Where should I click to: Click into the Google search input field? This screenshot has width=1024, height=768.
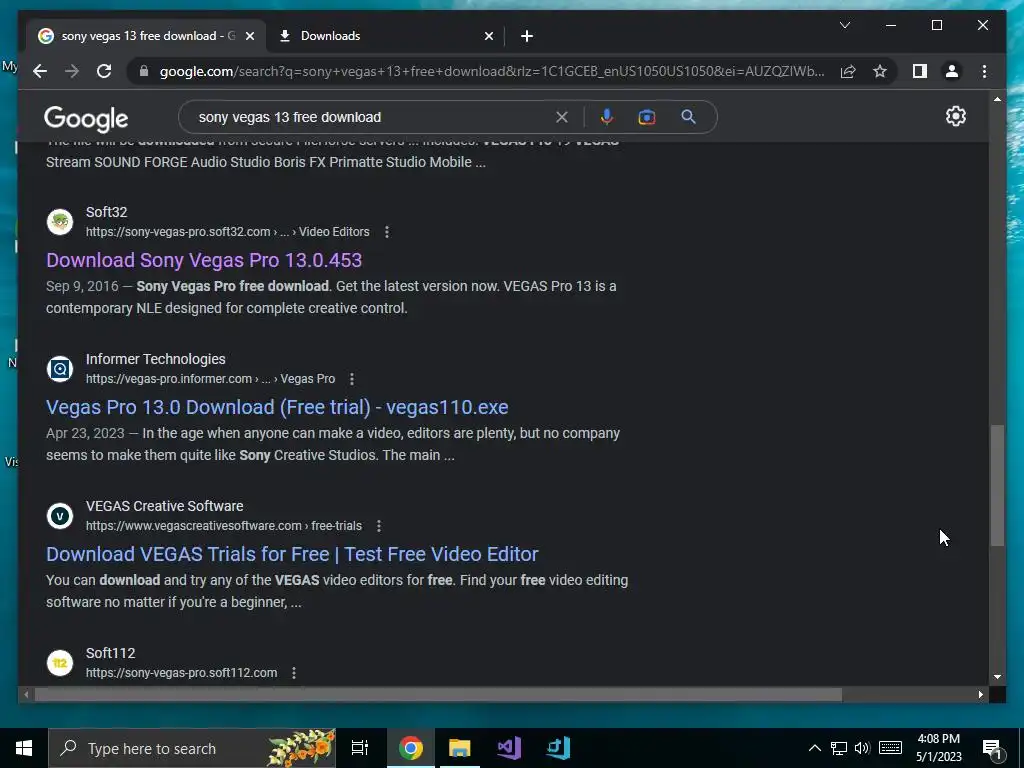click(372, 117)
